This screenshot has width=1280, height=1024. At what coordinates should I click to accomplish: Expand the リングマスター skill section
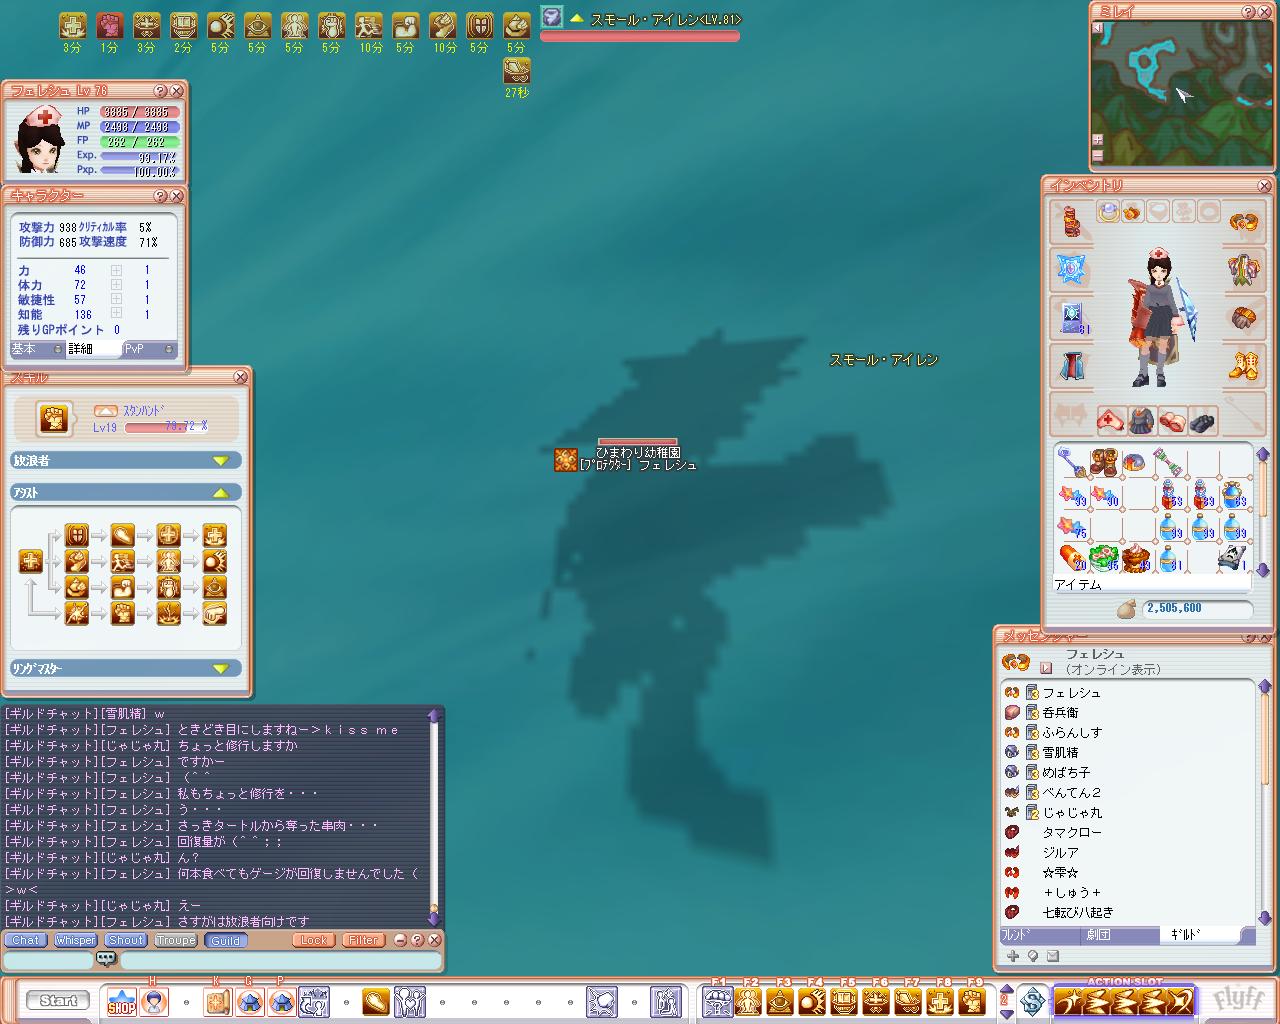coord(126,668)
